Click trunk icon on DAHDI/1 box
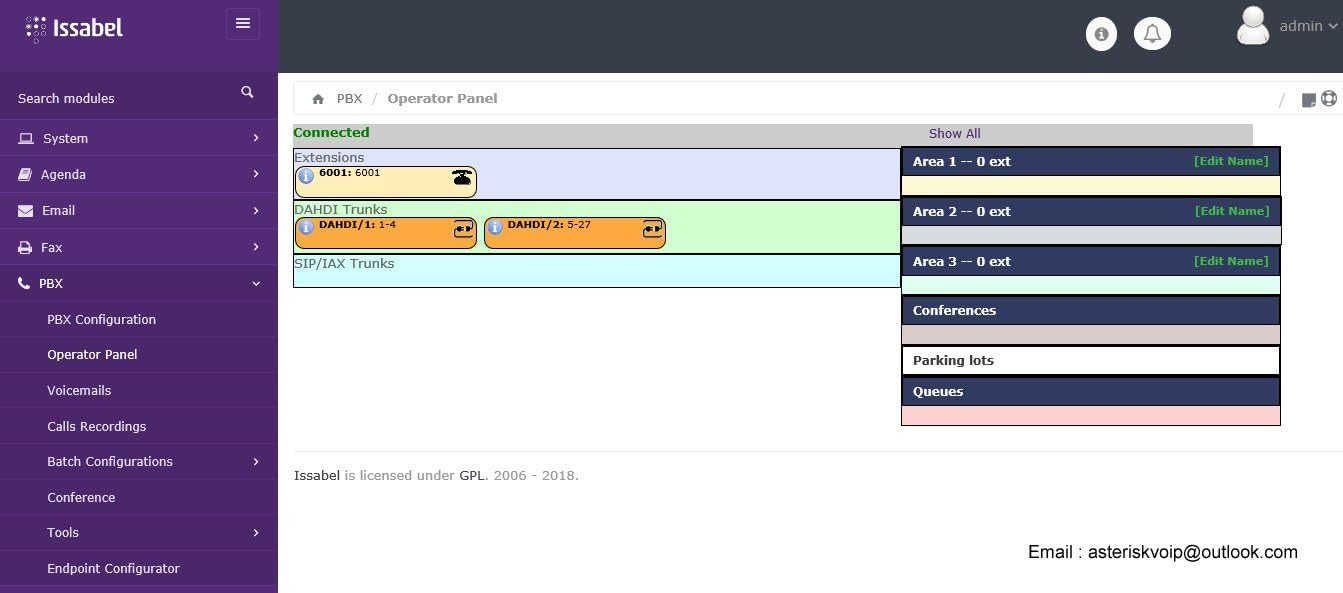 coord(463,228)
